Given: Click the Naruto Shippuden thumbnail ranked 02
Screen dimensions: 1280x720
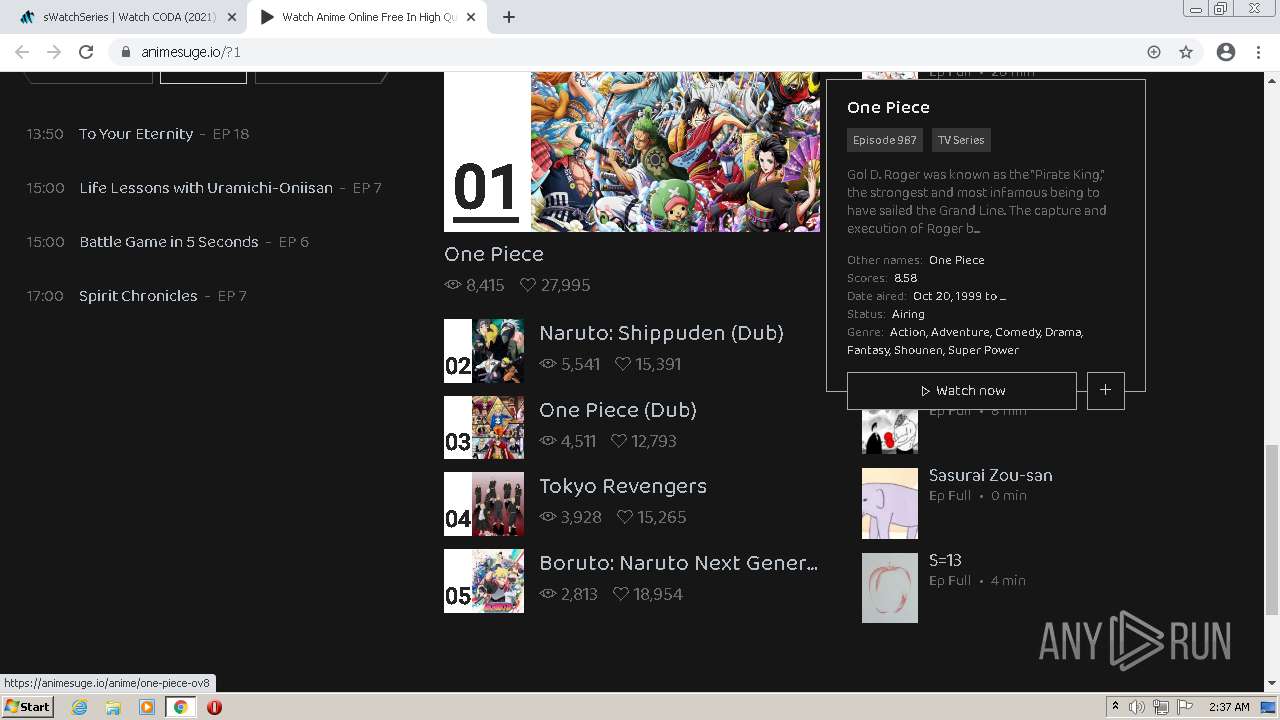Looking at the screenshot, I should [484, 351].
